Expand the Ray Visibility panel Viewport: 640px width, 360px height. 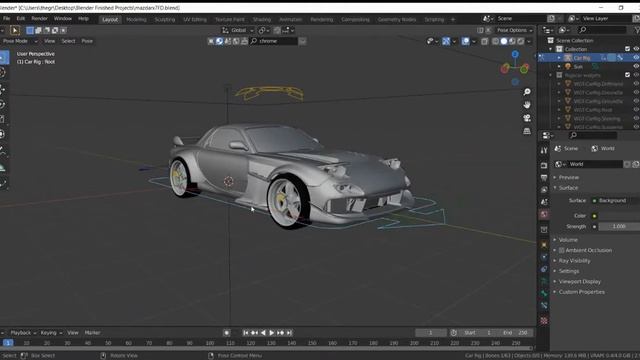pyautogui.click(x=574, y=260)
